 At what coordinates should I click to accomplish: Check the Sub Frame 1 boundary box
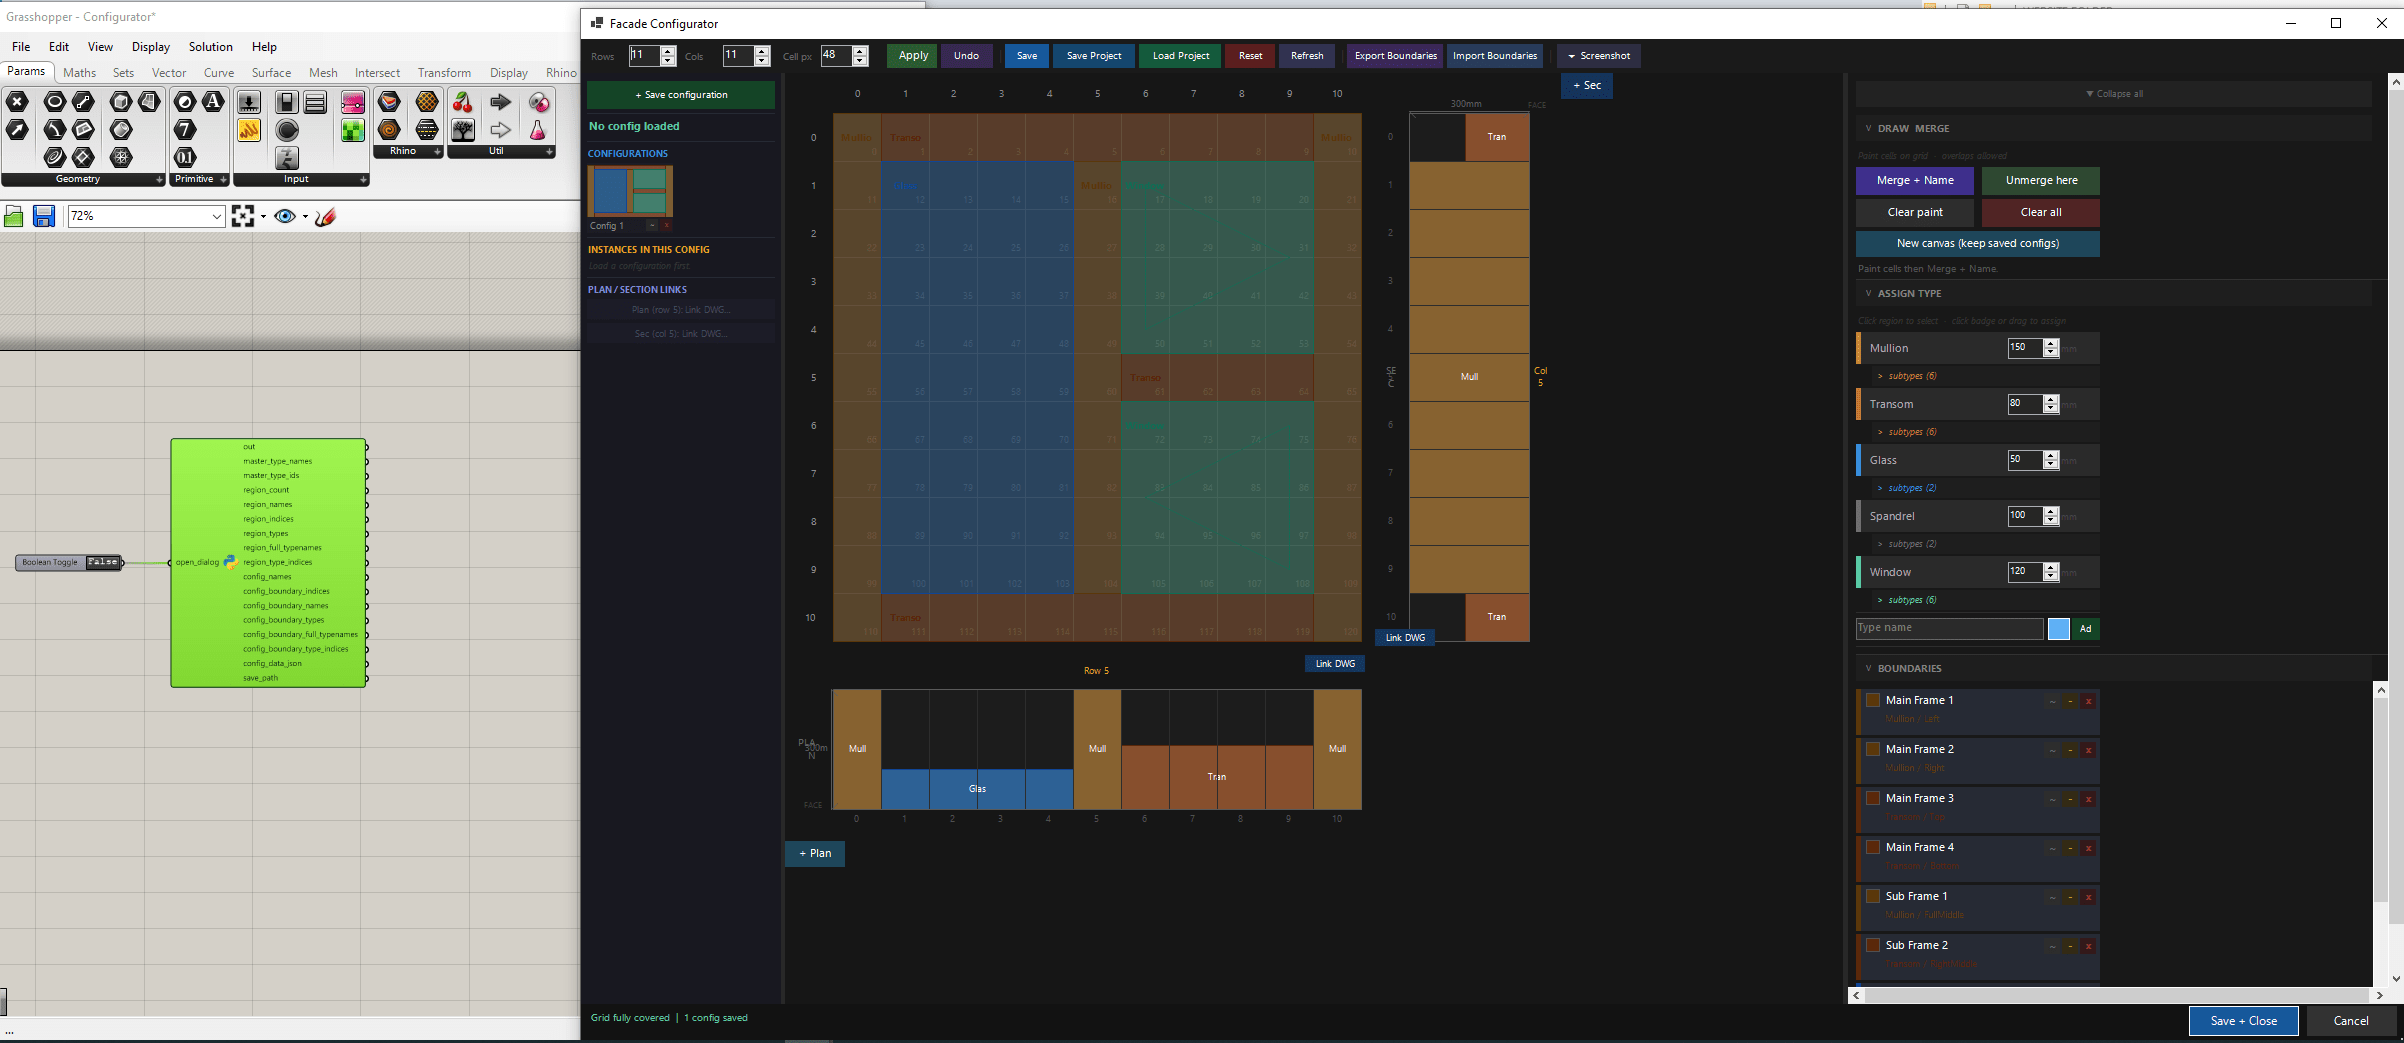1873,896
